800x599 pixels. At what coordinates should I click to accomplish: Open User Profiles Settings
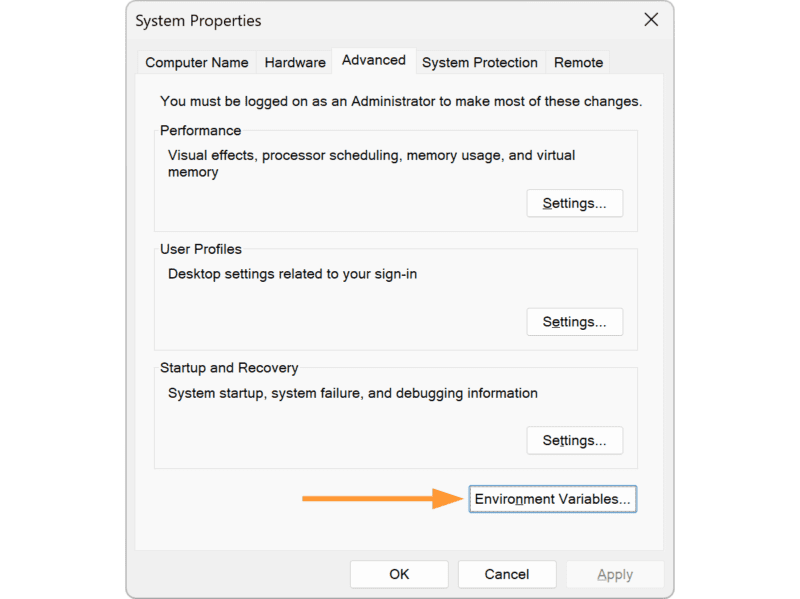(x=574, y=322)
